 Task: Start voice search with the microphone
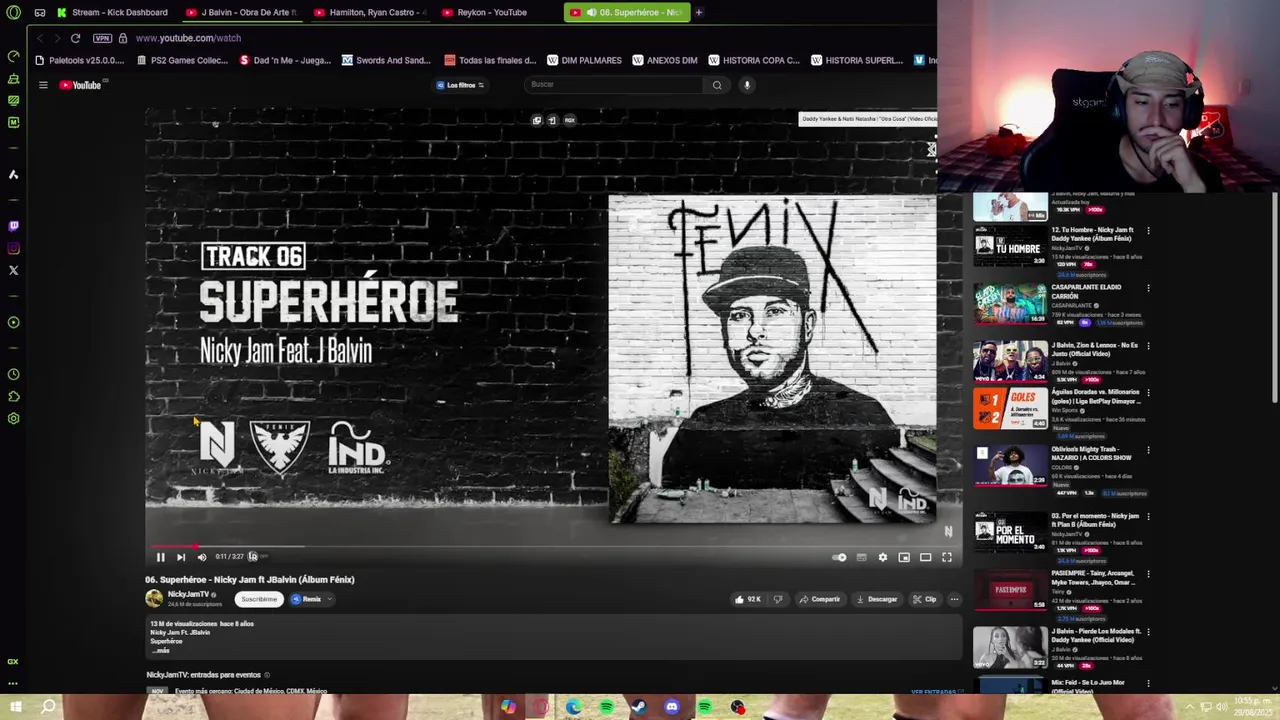pyautogui.click(x=746, y=85)
